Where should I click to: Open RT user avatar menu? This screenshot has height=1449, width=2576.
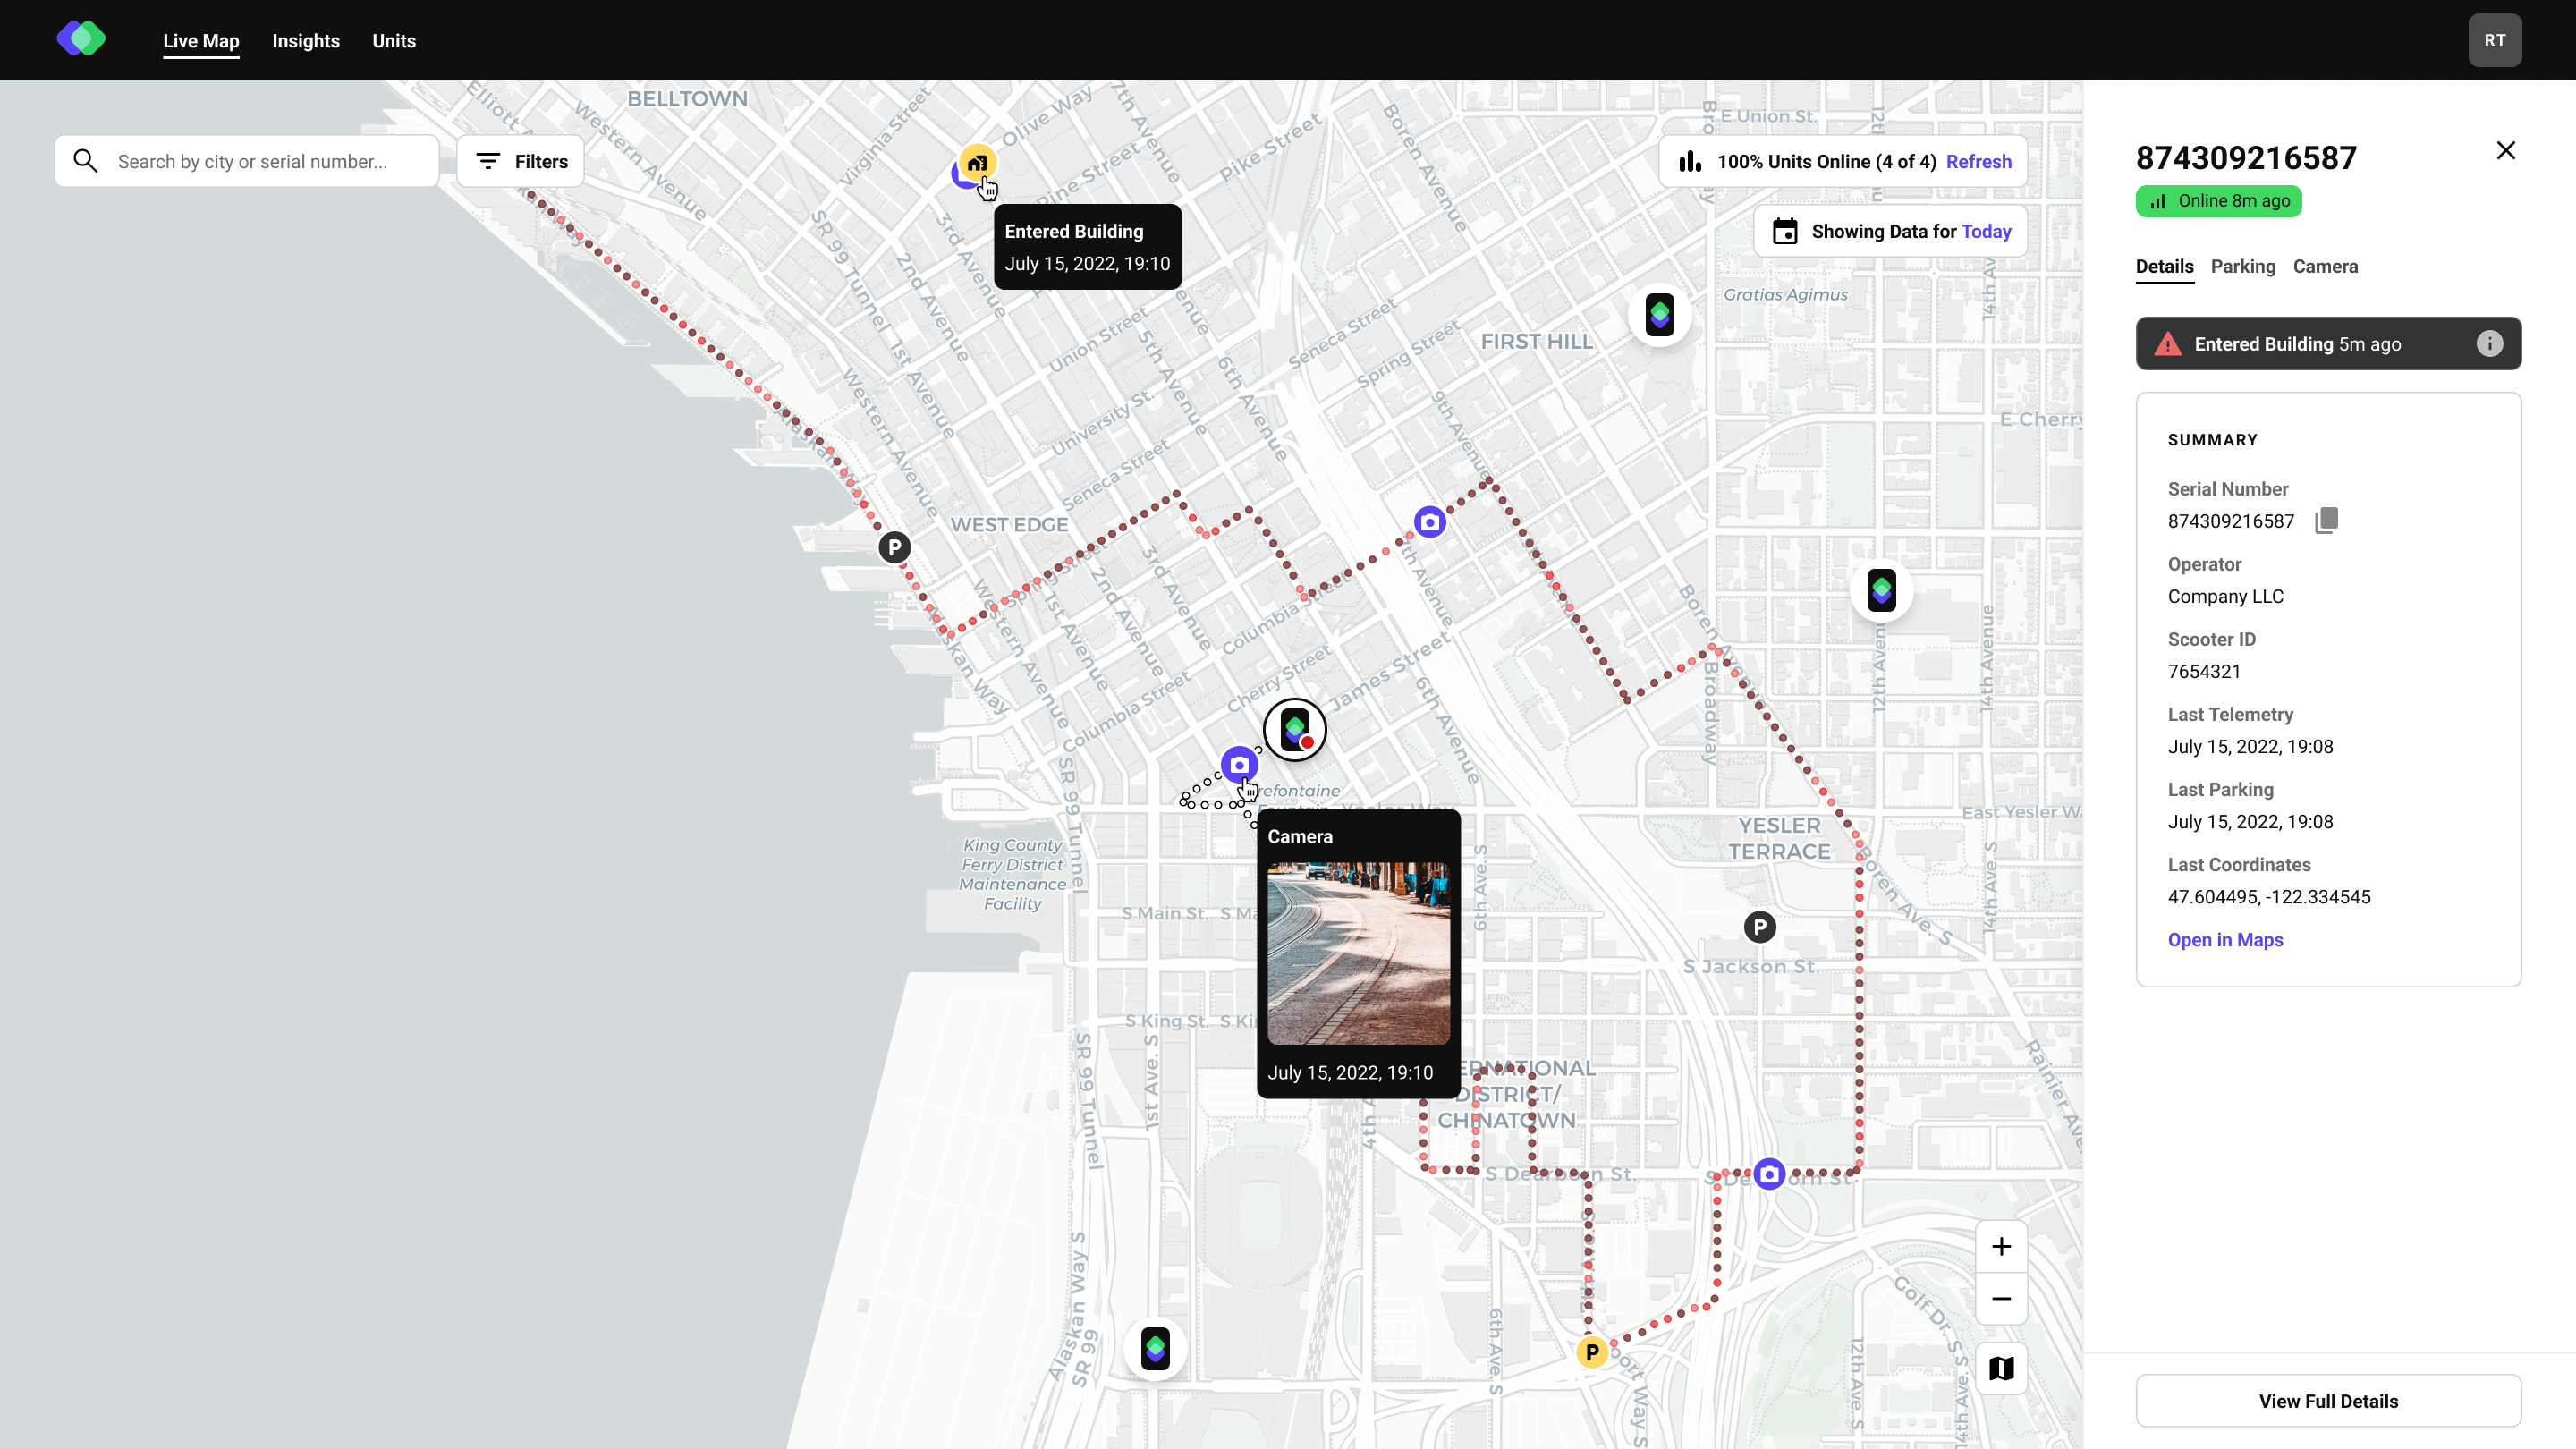(2494, 40)
